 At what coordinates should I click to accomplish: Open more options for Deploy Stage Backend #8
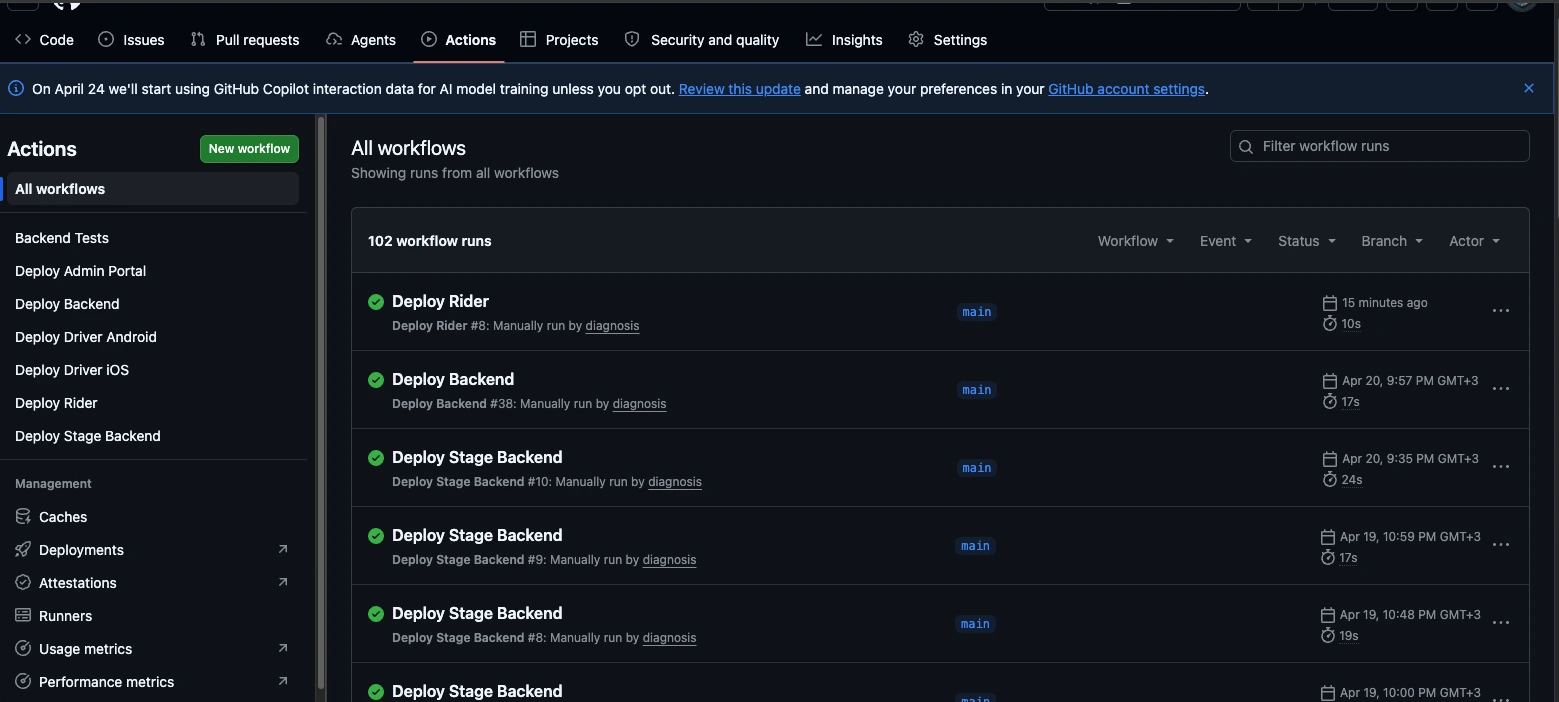[1500, 623]
